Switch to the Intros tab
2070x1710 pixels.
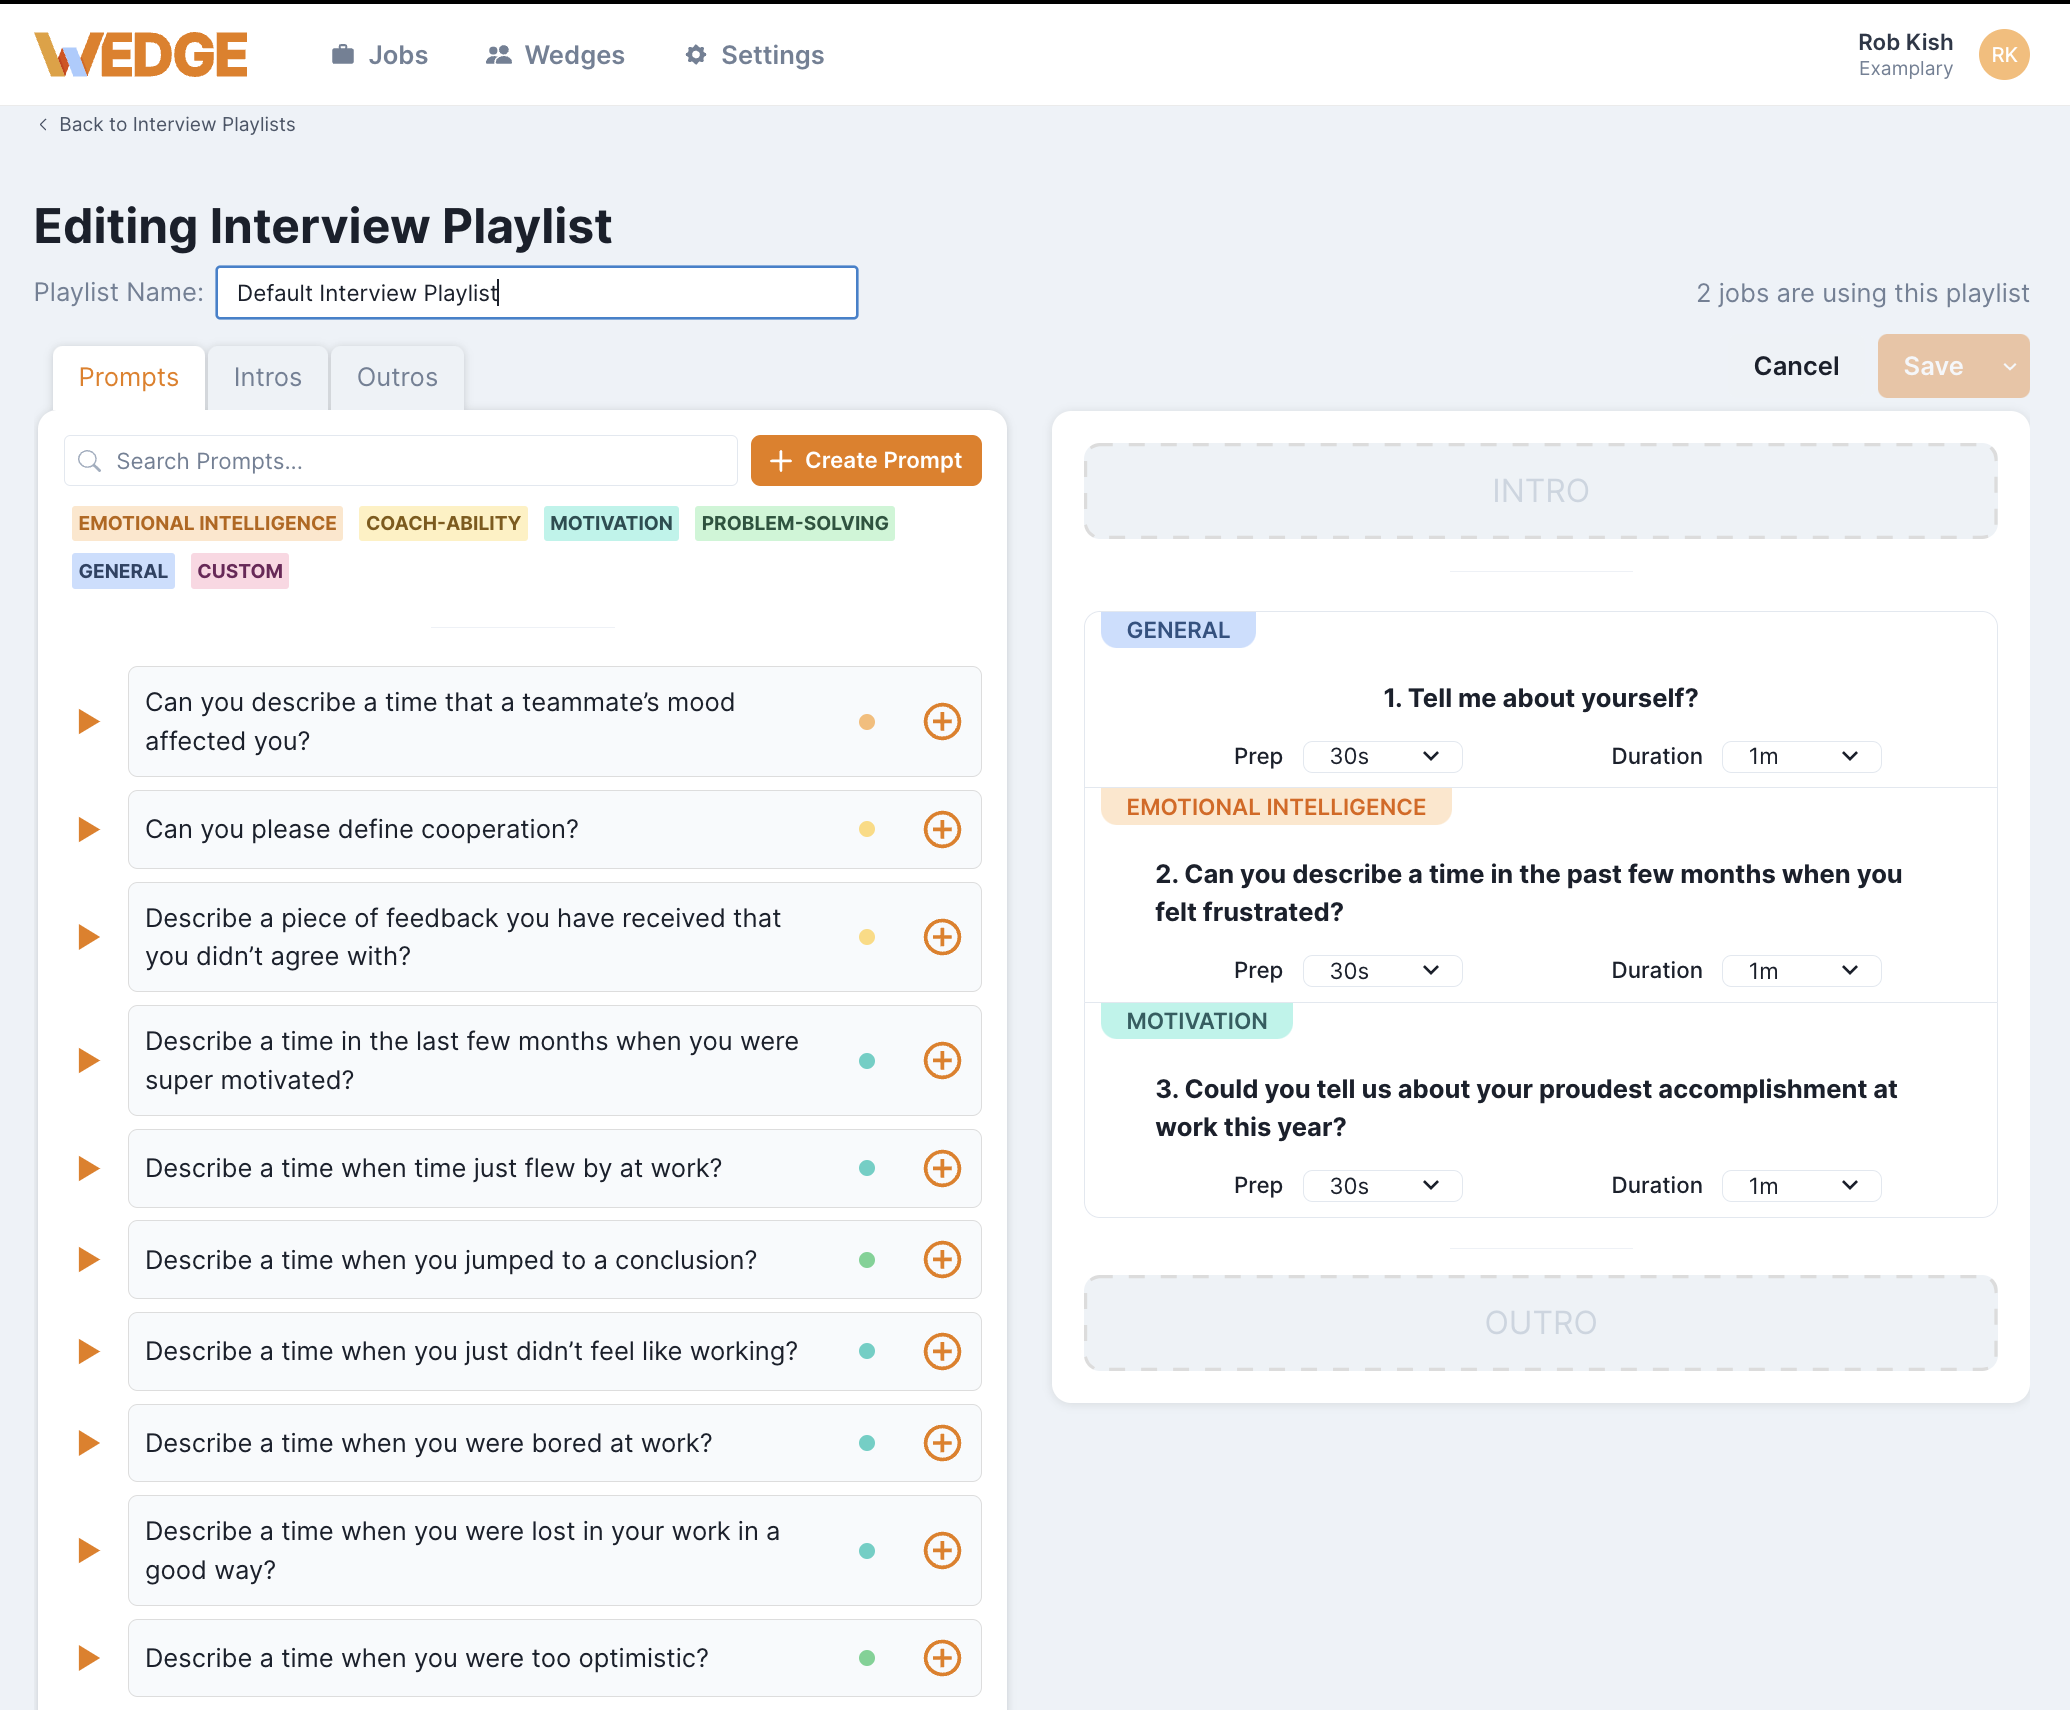[268, 377]
